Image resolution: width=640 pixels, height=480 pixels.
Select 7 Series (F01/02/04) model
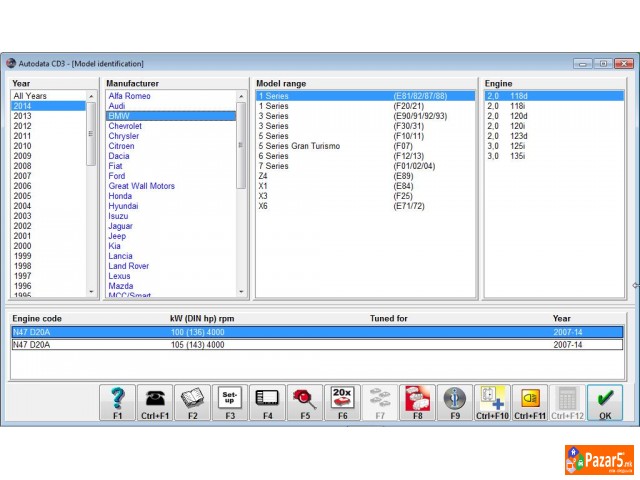[x=365, y=166]
